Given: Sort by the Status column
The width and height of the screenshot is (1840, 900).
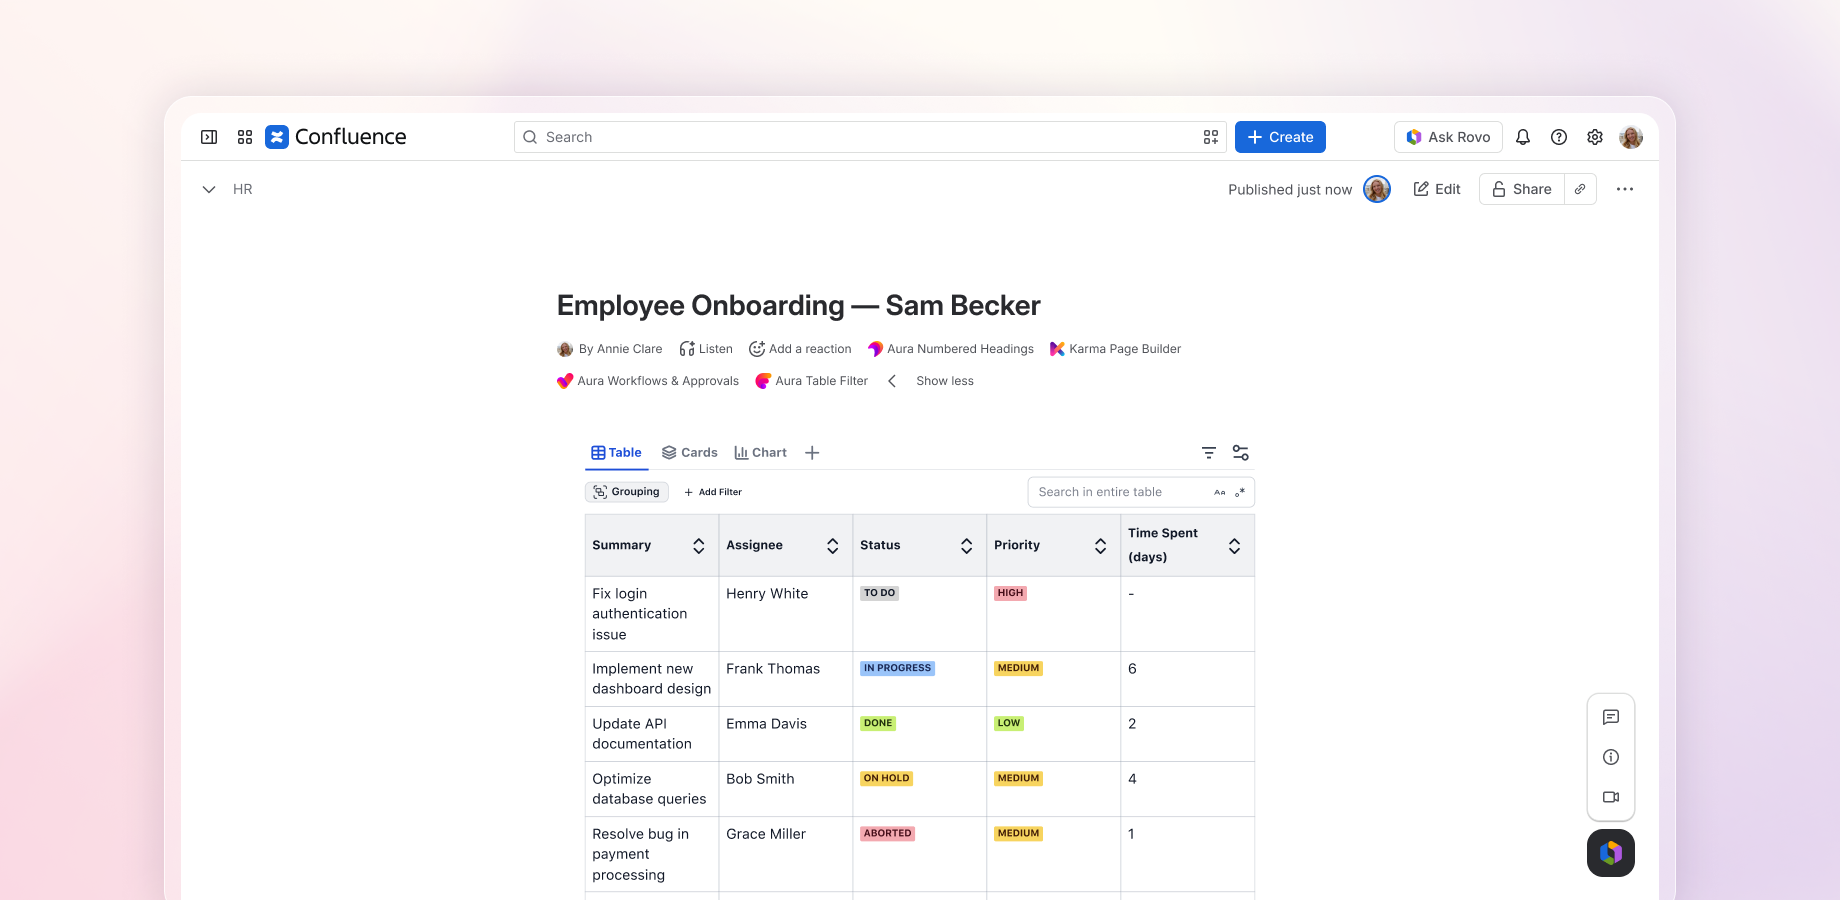Looking at the screenshot, I should (x=967, y=546).
